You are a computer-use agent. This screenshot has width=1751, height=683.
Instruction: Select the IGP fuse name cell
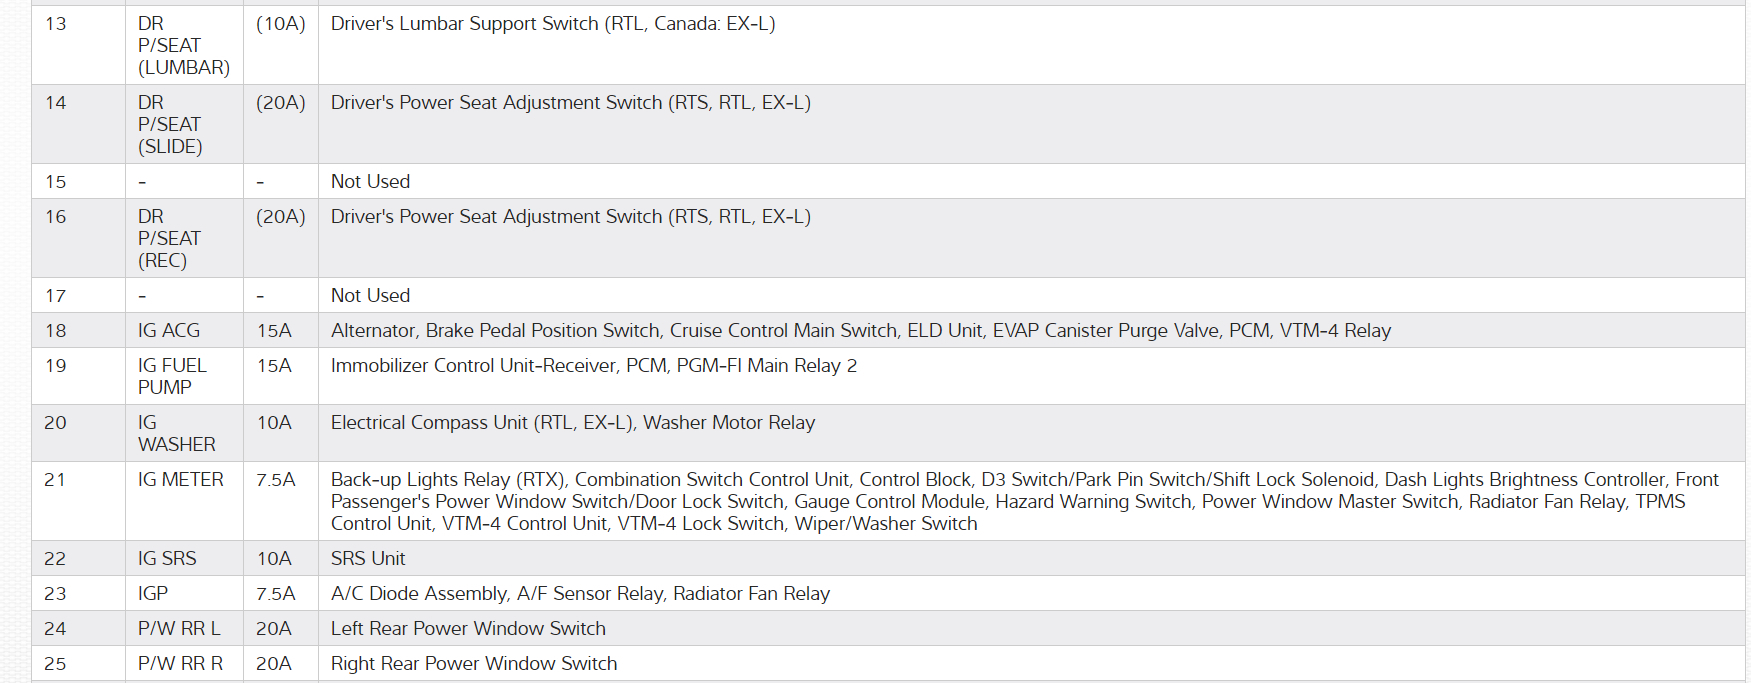pos(153,594)
